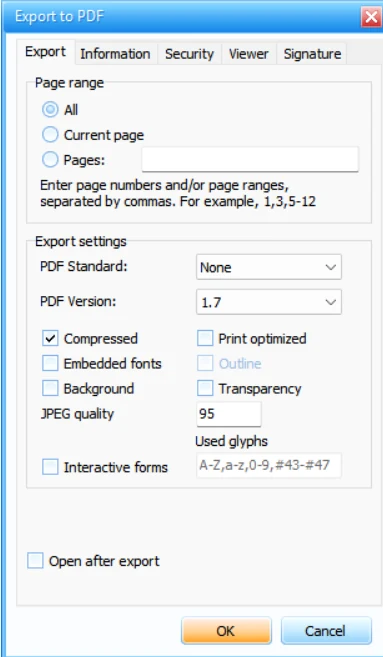Open the Security tab
The height and width of the screenshot is (657, 383).
(189, 54)
